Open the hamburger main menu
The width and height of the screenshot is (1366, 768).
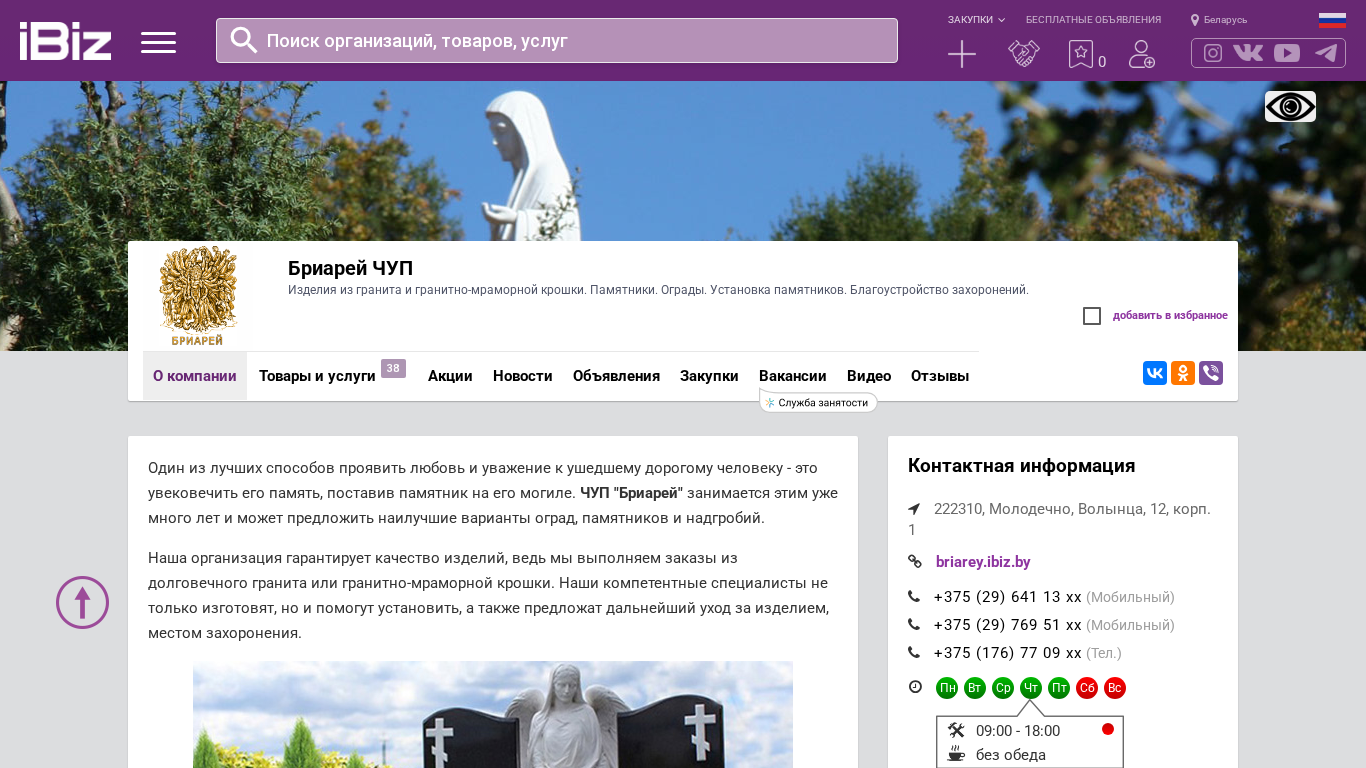click(x=158, y=42)
